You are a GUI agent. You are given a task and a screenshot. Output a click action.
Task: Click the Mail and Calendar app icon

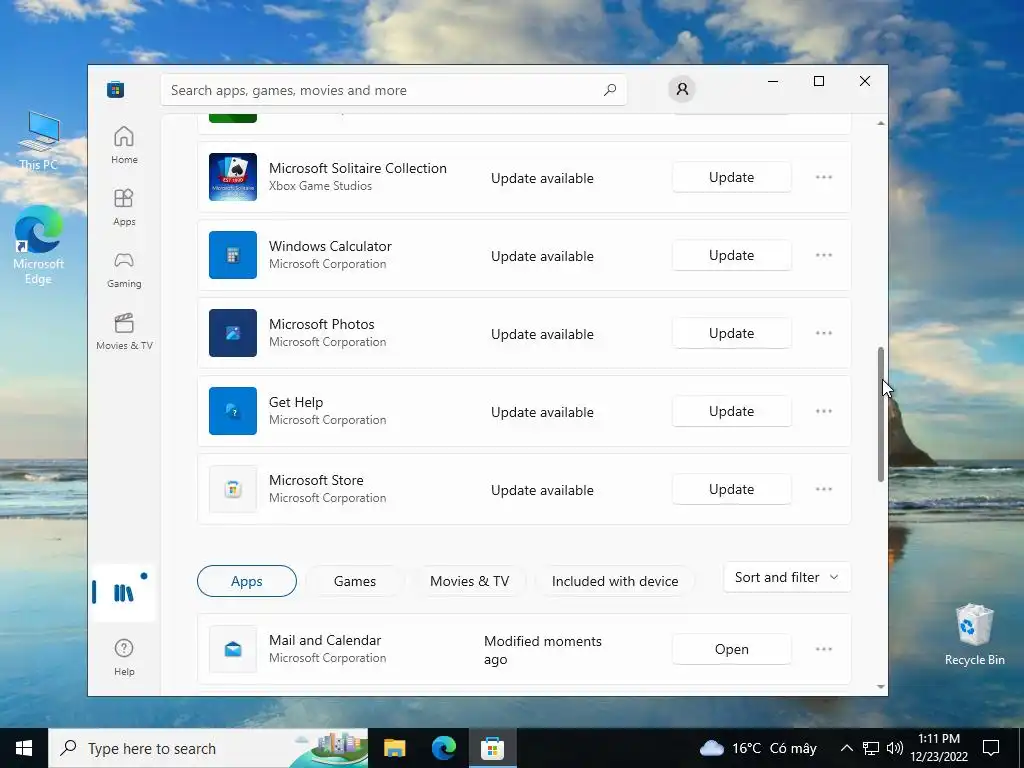(232, 649)
